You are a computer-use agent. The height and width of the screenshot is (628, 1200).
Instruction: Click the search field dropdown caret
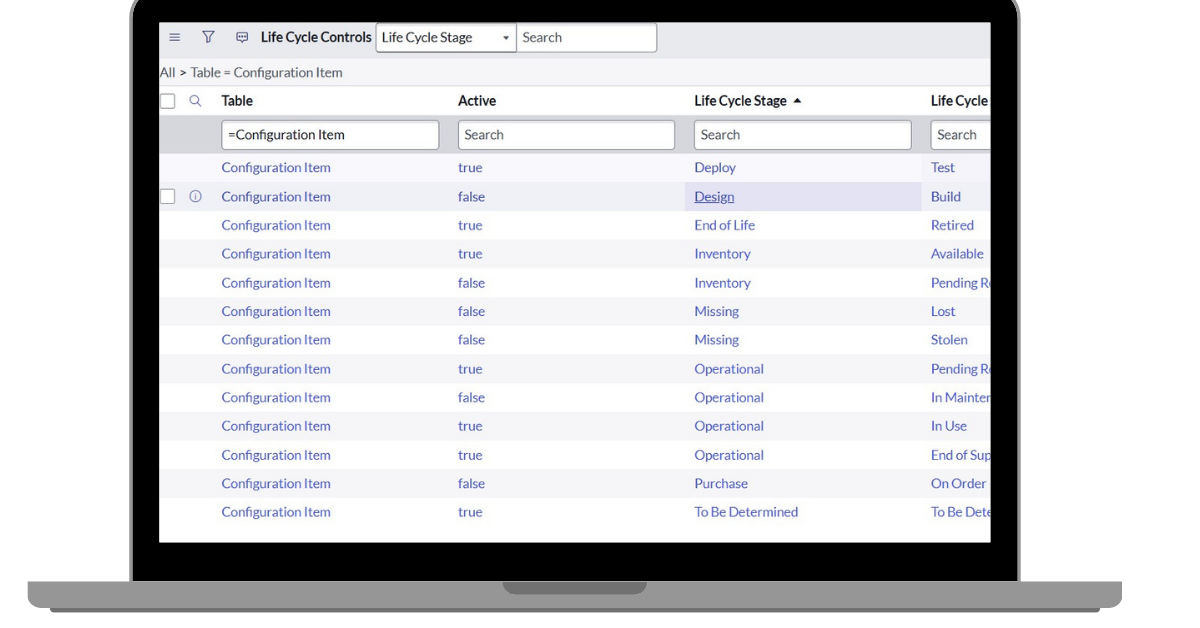505,37
